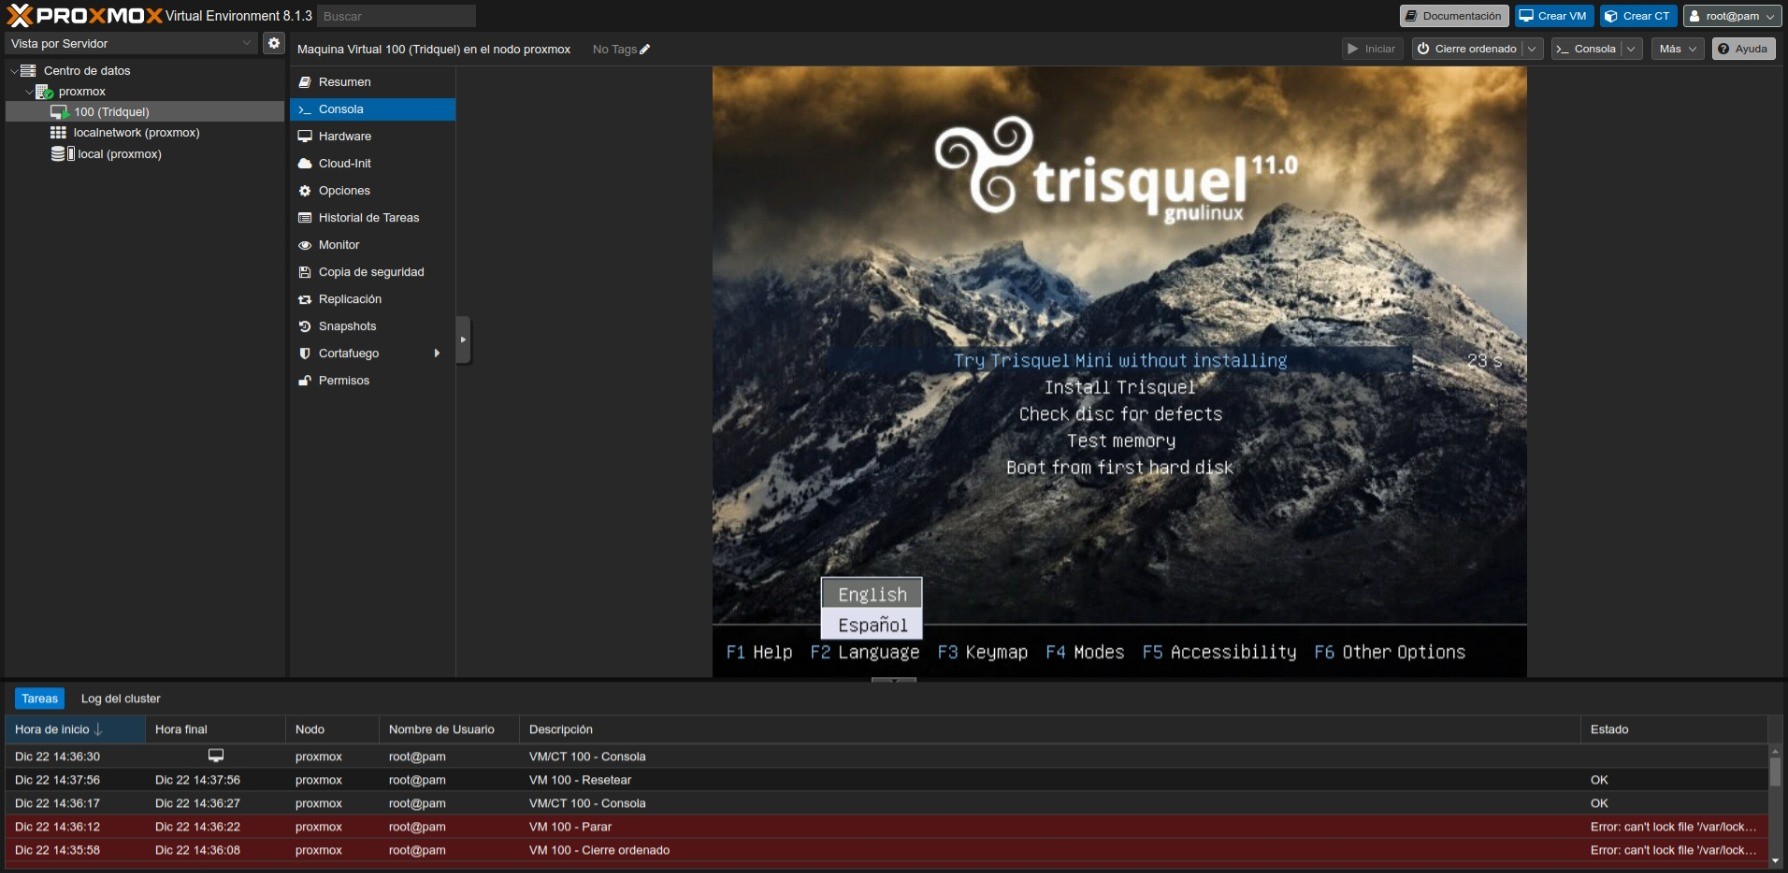
Task: Switch to the Tareas tab
Action: coord(40,698)
